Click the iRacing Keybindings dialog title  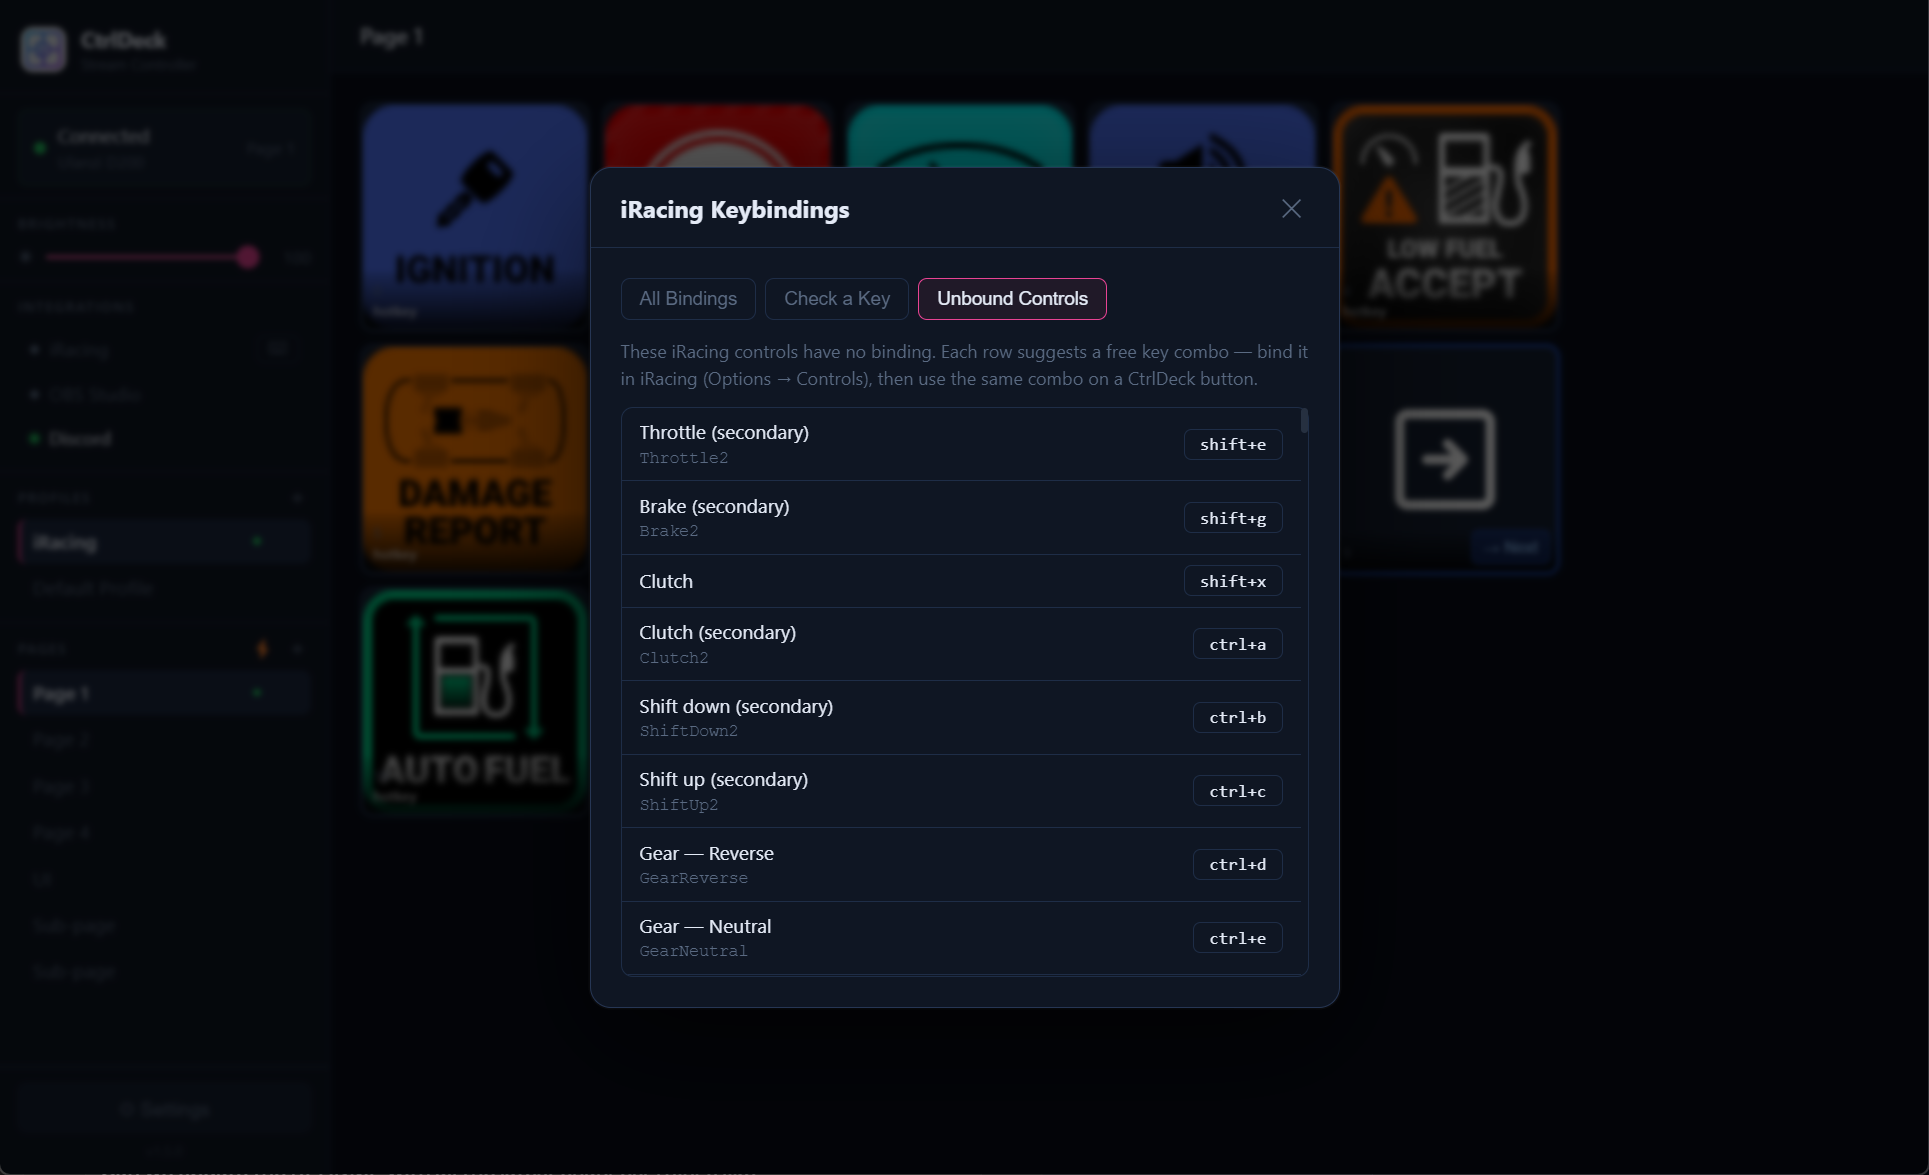click(734, 210)
